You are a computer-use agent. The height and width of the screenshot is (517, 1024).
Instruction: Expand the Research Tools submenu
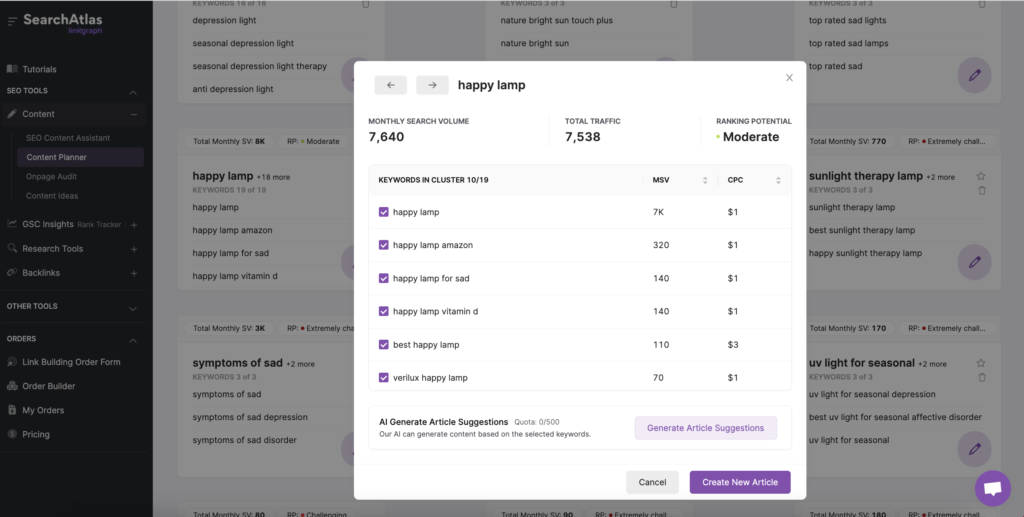pos(133,249)
